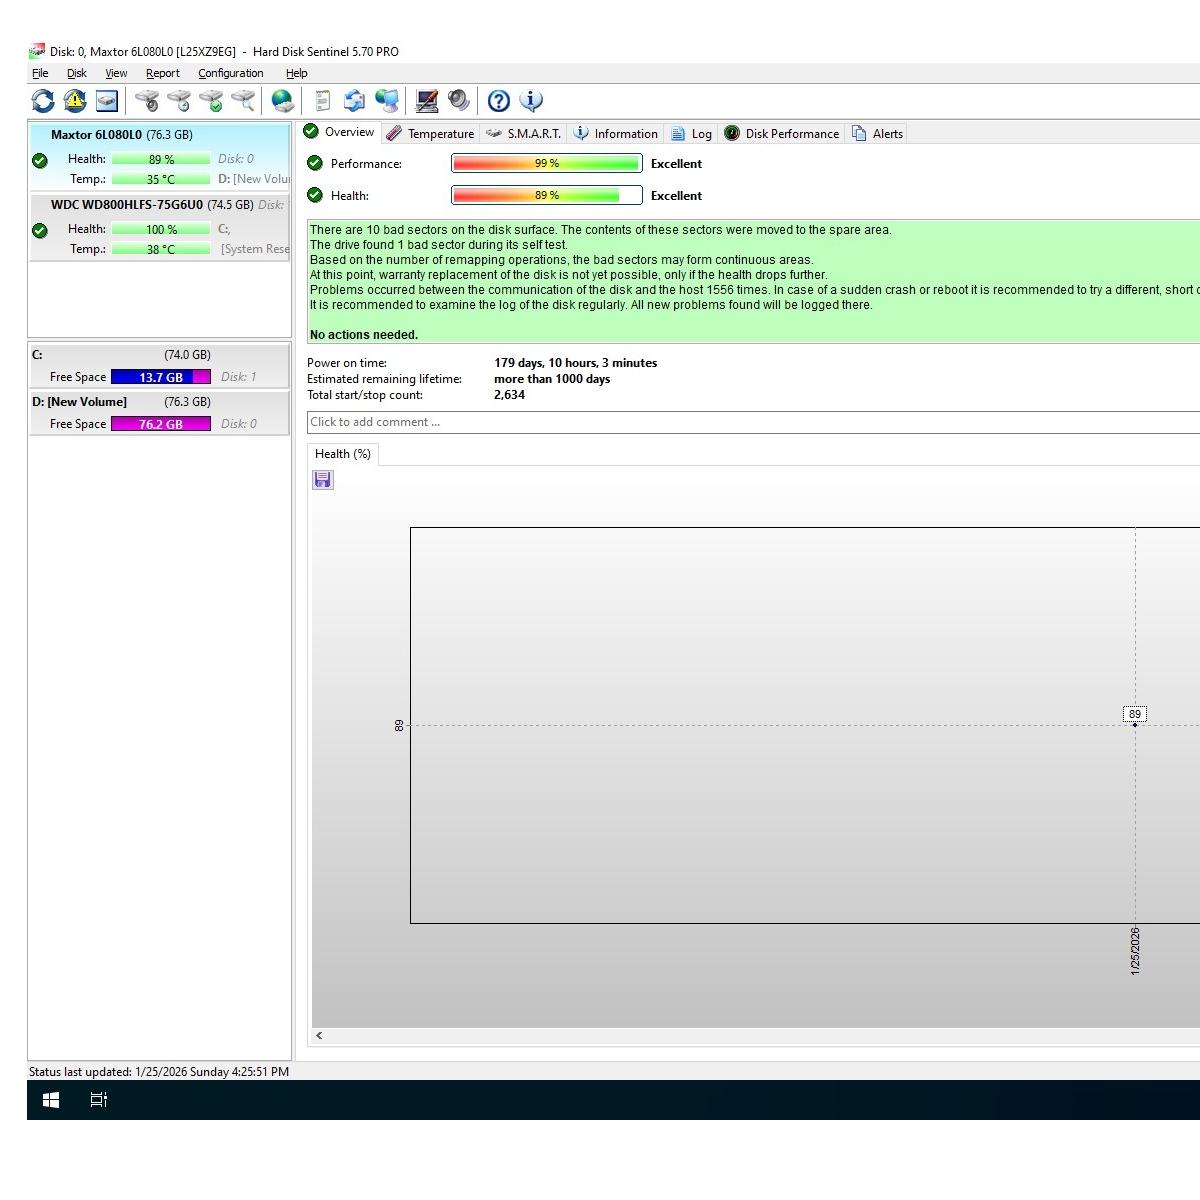Click the disk with magnifier test icon
This screenshot has height=1200, width=1200.
(243, 101)
